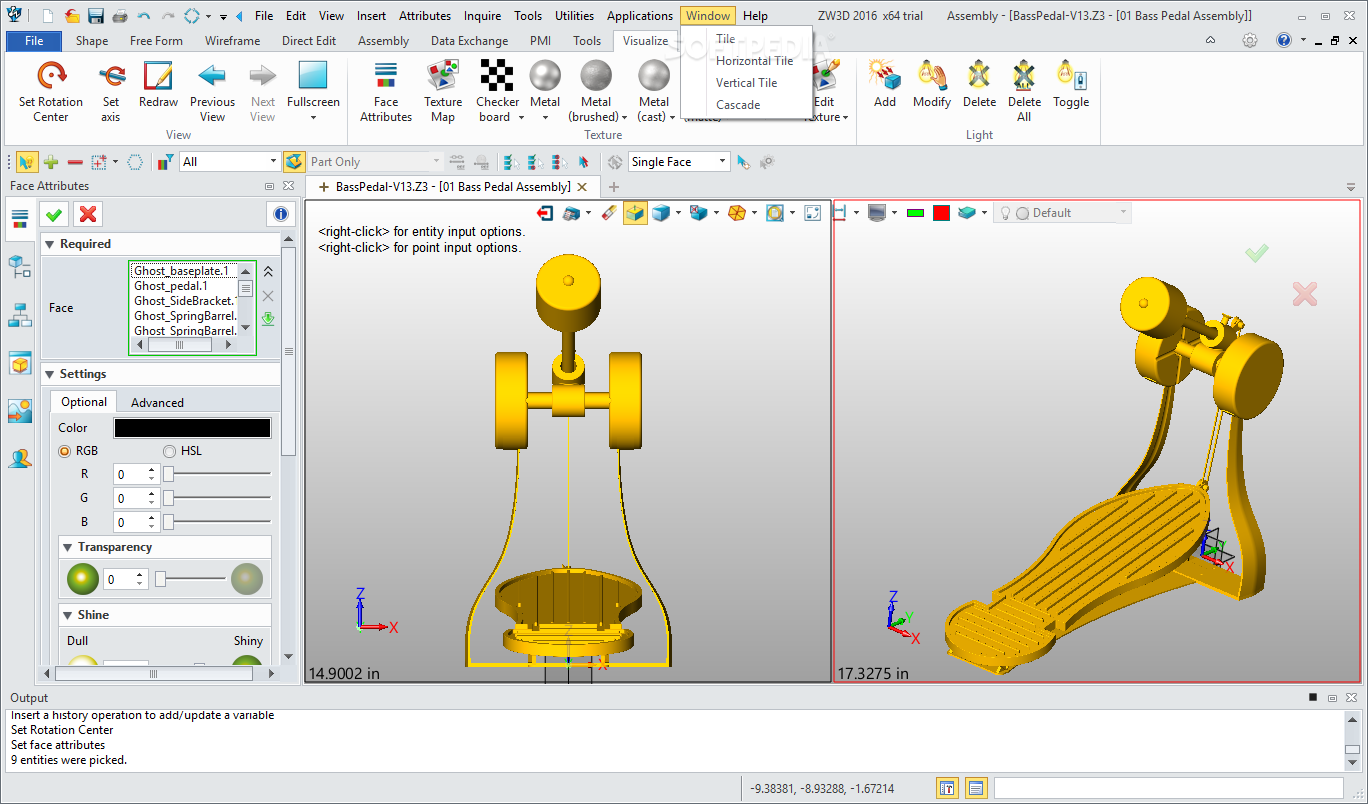Cancel Face Attributes with red X
This screenshot has width=1368, height=804.
pos(88,214)
